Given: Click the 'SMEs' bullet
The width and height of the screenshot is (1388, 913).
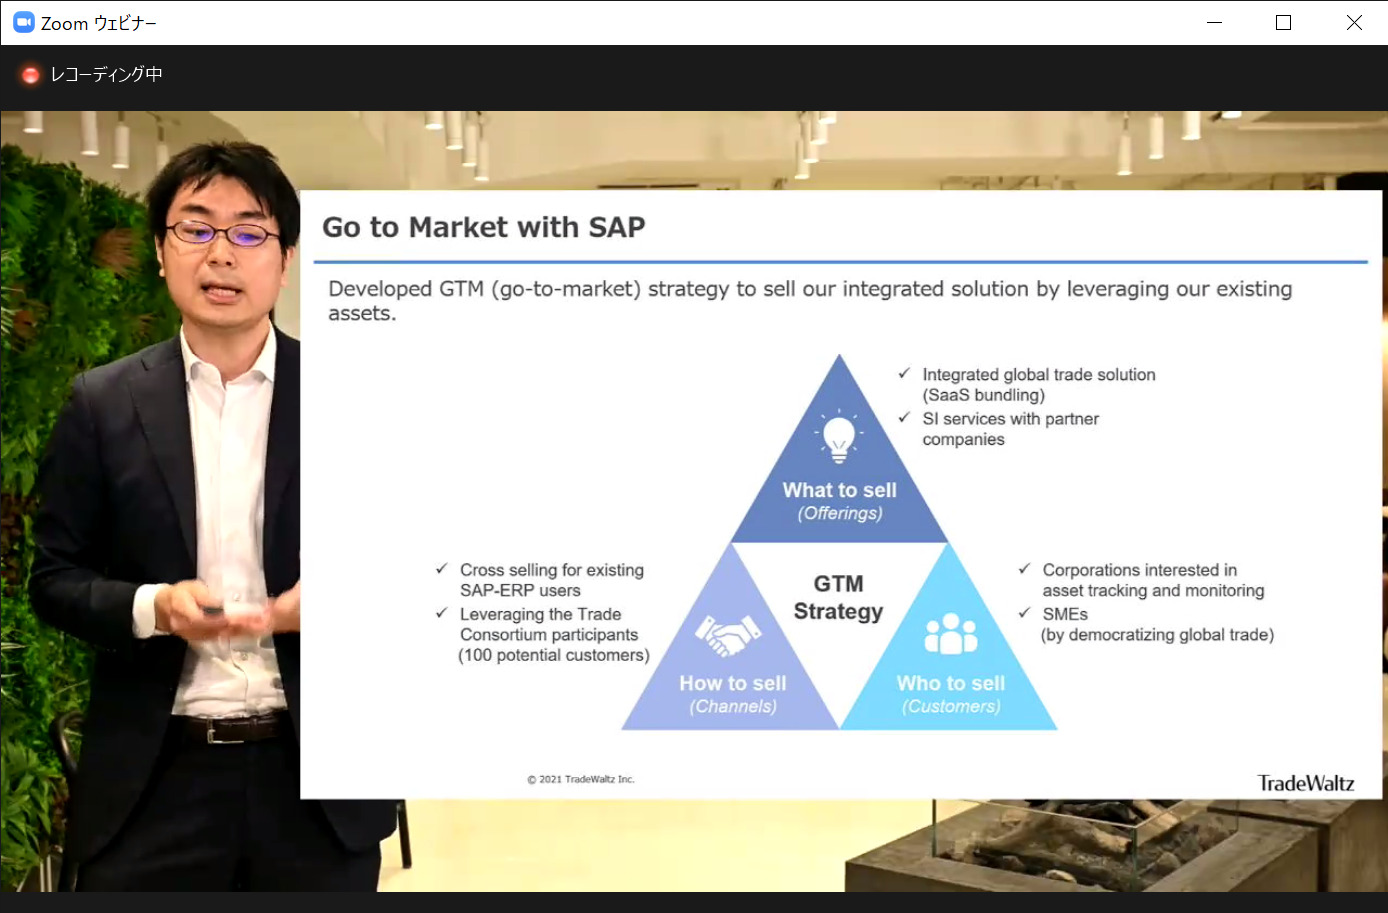Looking at the screenshot, I should (x=1065, y=614).
